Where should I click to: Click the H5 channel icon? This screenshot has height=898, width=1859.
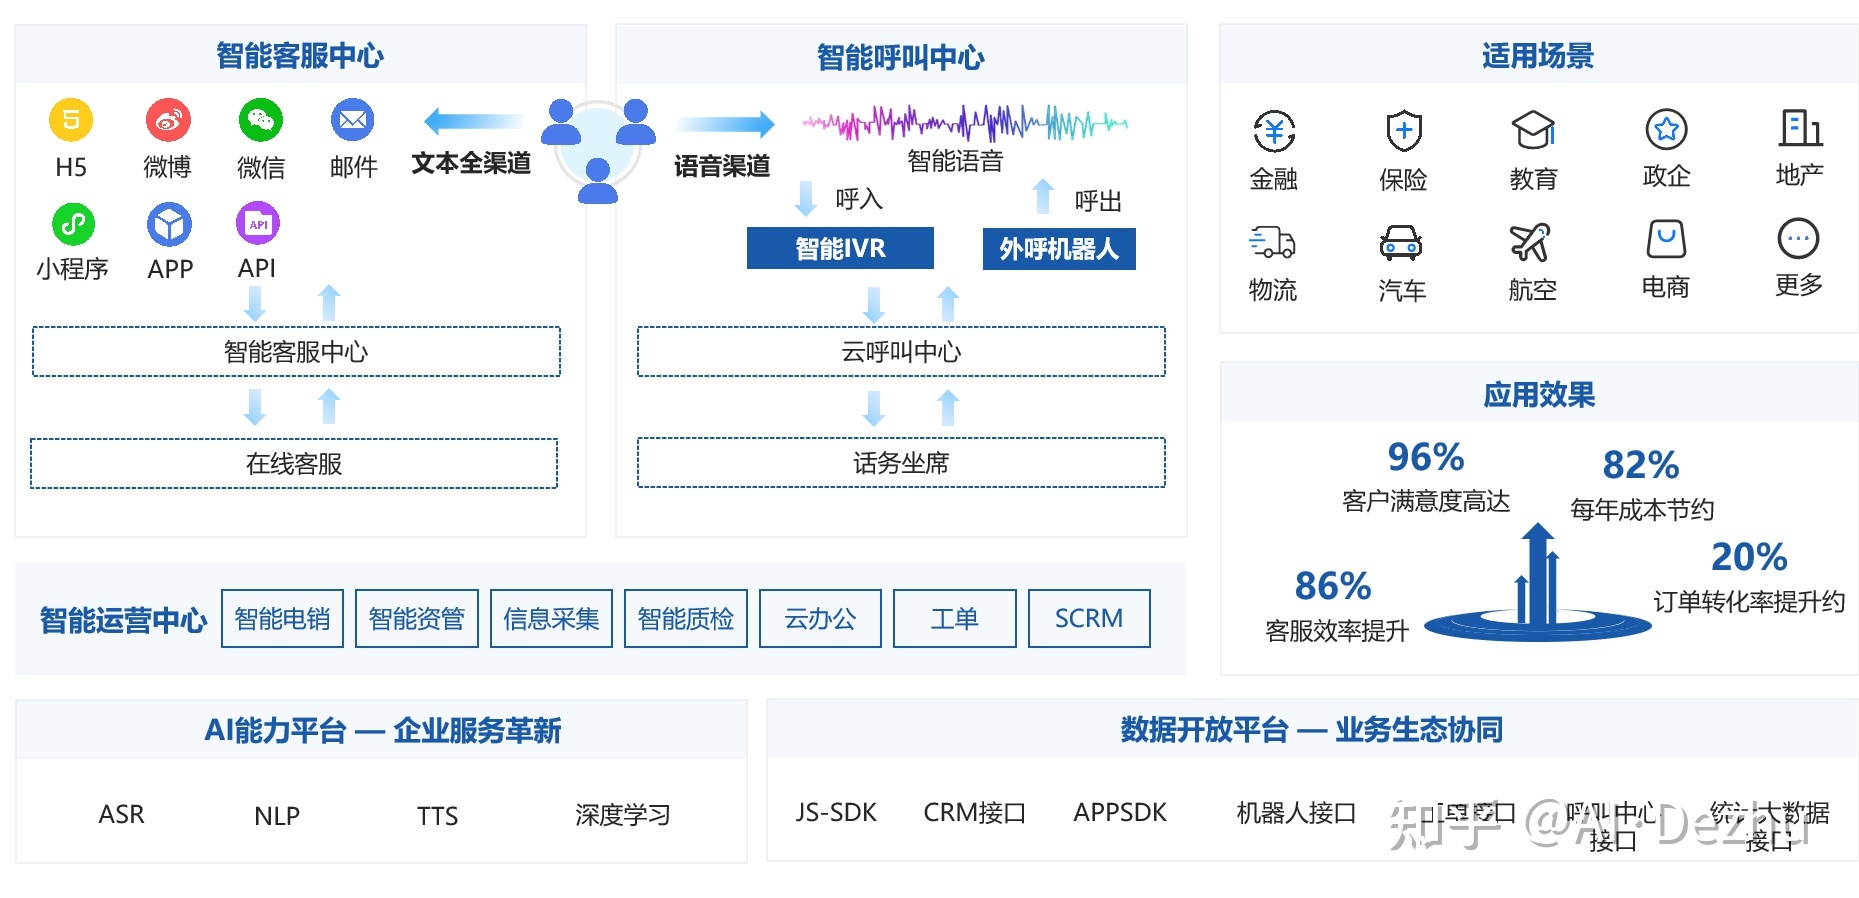click(x=71, y=120)
